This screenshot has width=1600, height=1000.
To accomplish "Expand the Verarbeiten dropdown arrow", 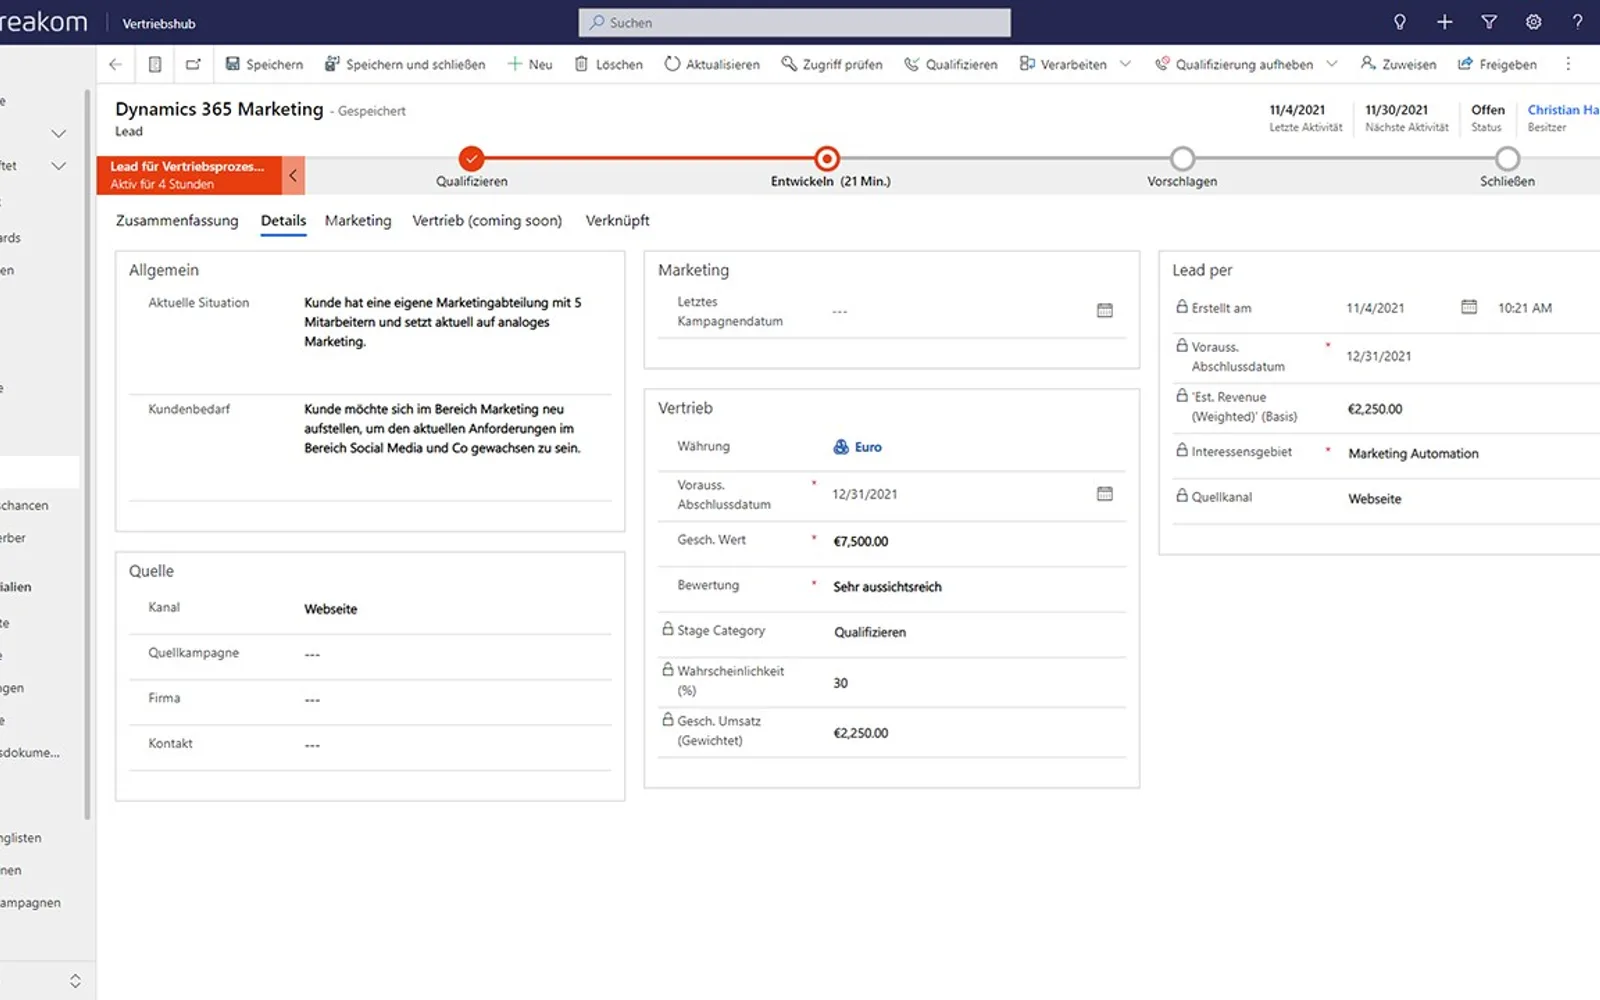I will click(x=1126, y=64).
